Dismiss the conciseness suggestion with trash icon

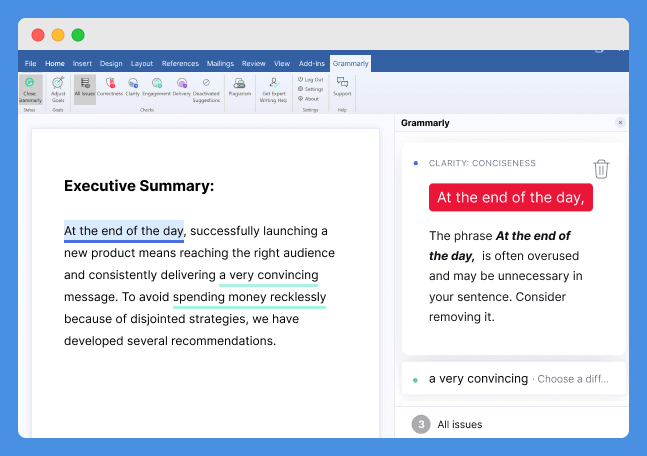601,169
